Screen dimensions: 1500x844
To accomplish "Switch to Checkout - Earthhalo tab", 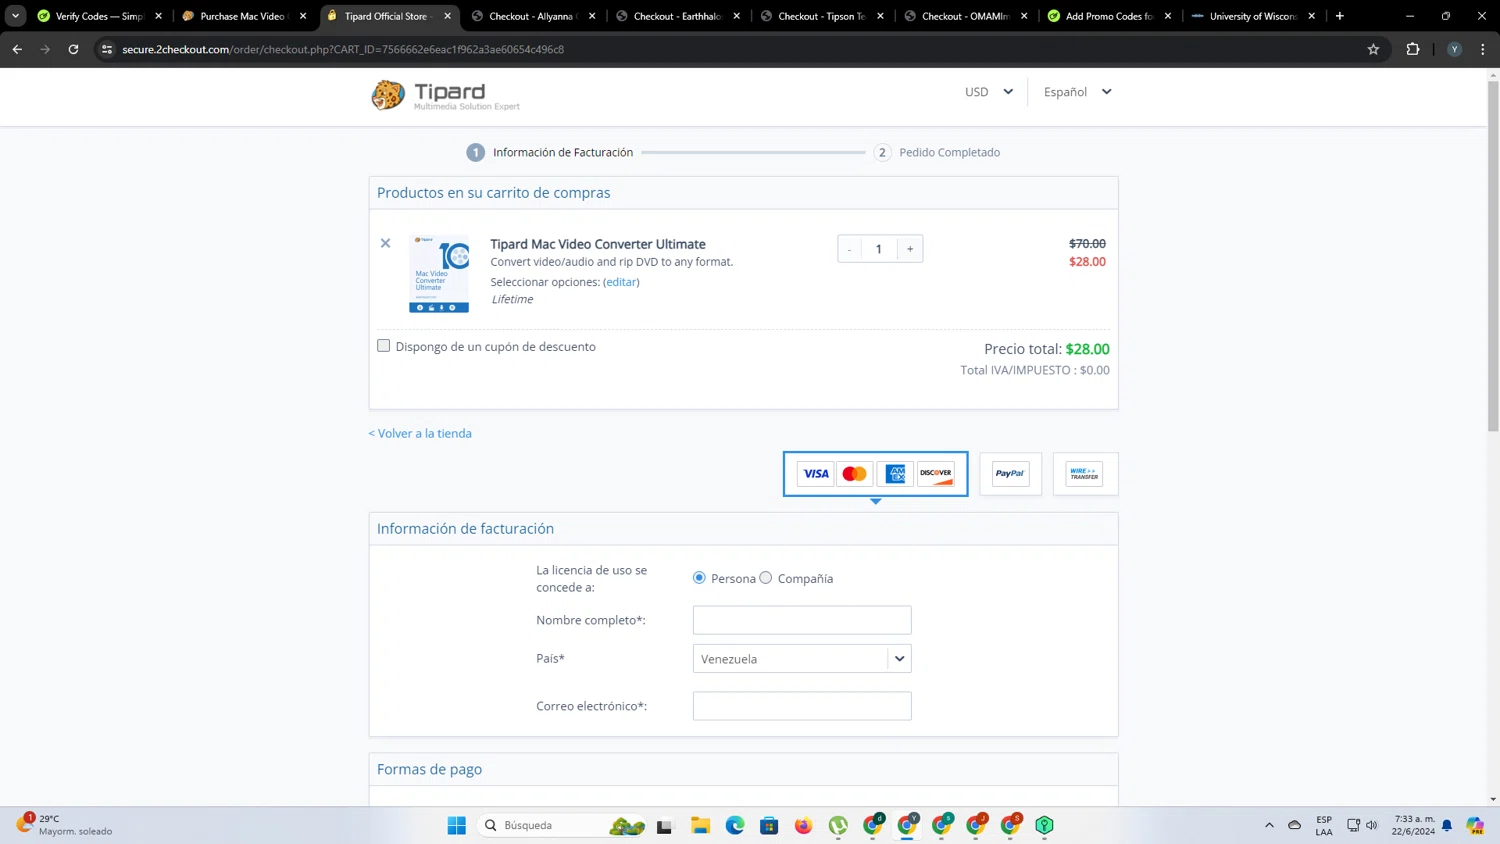I will tap(677, 16).
